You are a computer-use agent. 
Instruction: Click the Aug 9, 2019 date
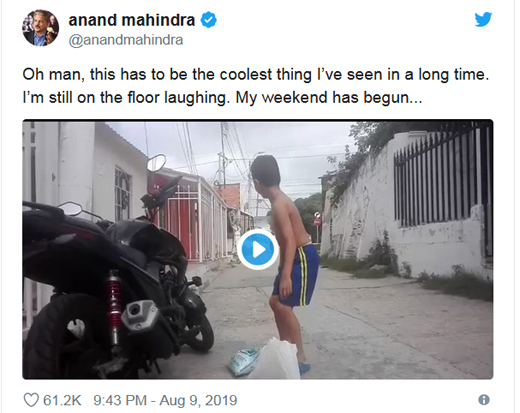(198, 400)
